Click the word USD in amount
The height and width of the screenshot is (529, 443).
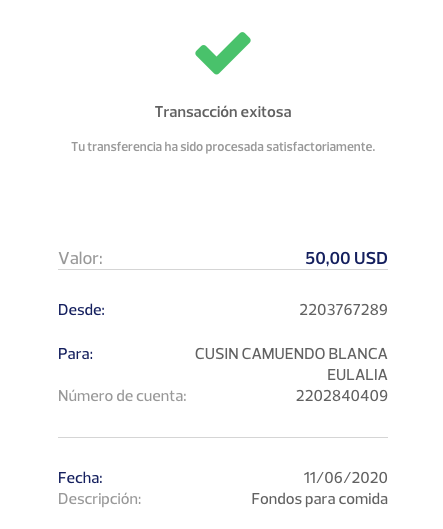[x=371, y=258]
